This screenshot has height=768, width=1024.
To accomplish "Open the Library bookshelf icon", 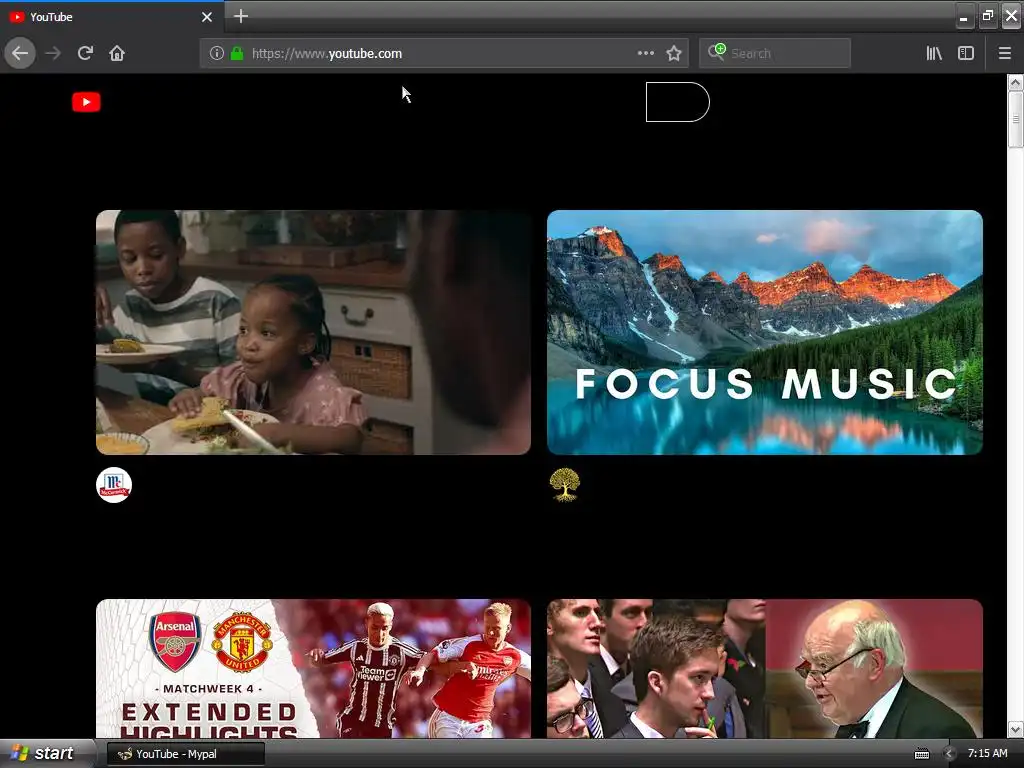I will click(934, 53).
